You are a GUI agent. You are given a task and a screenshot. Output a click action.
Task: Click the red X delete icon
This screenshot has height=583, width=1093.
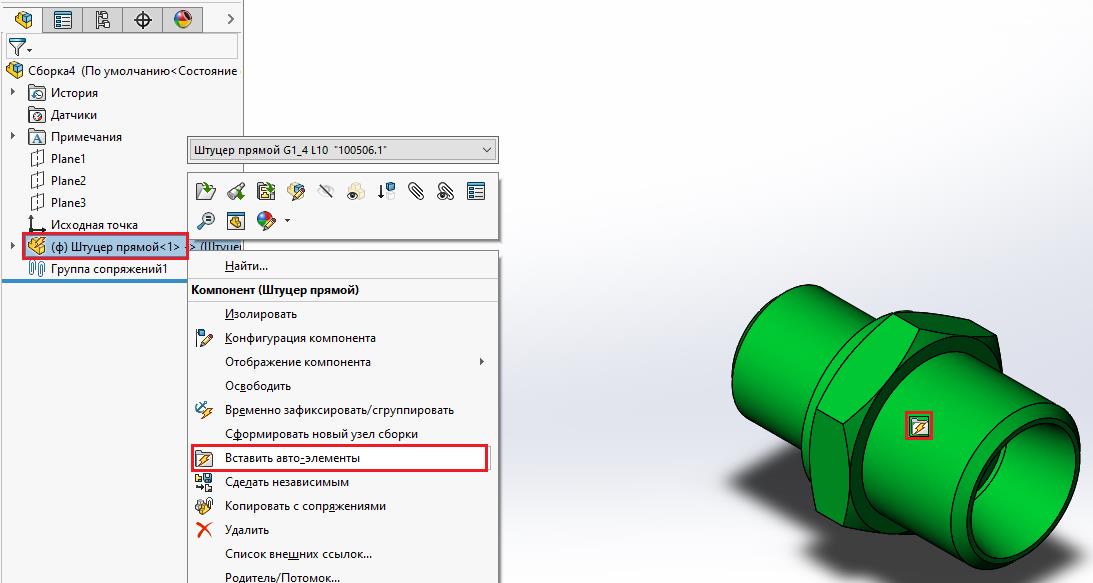[x=204, y=530]
